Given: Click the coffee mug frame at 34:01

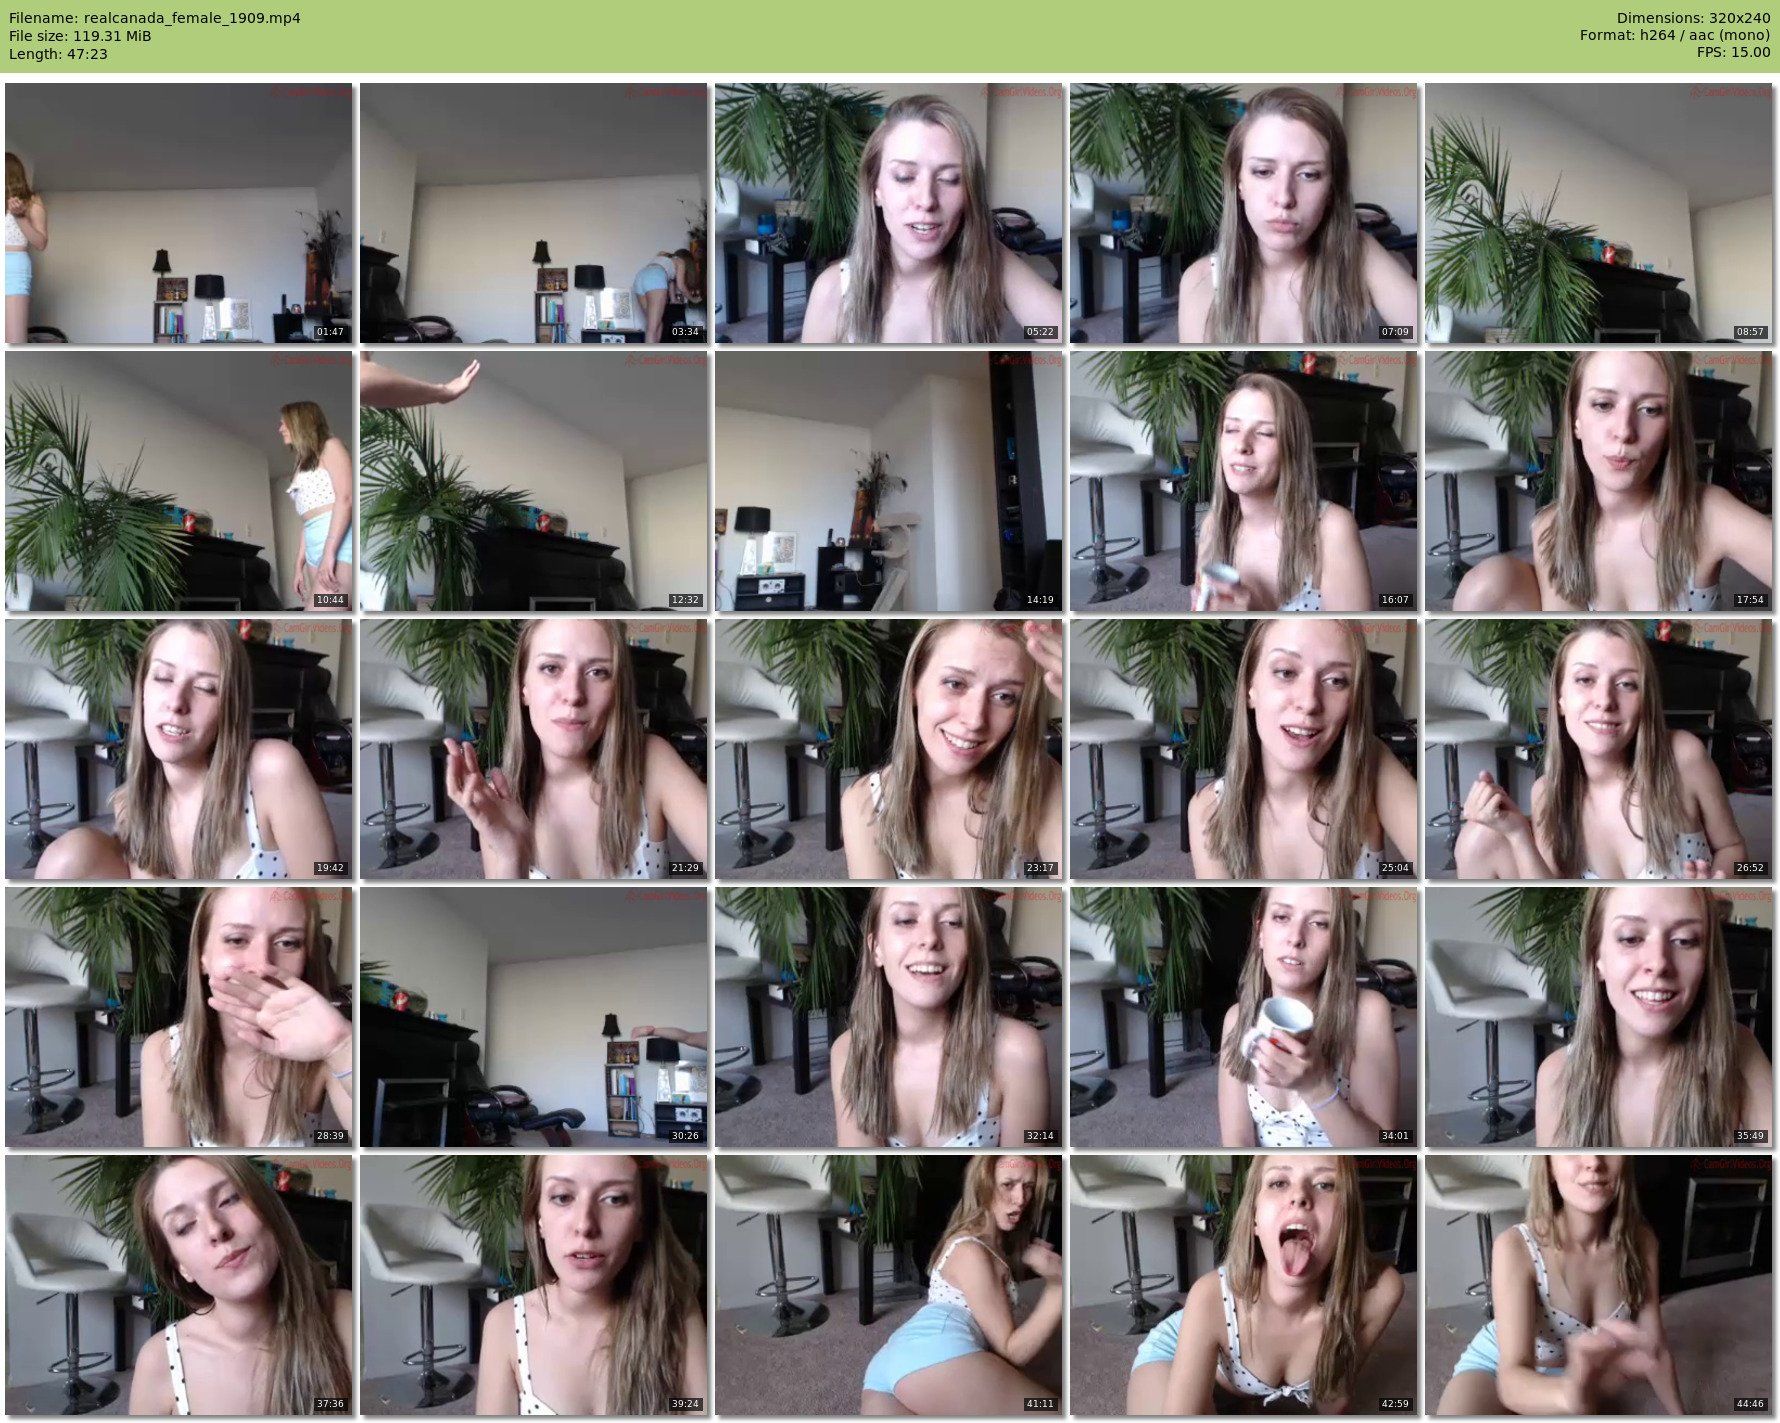Looking at the screenshot, I should tap(1243, 1017).
